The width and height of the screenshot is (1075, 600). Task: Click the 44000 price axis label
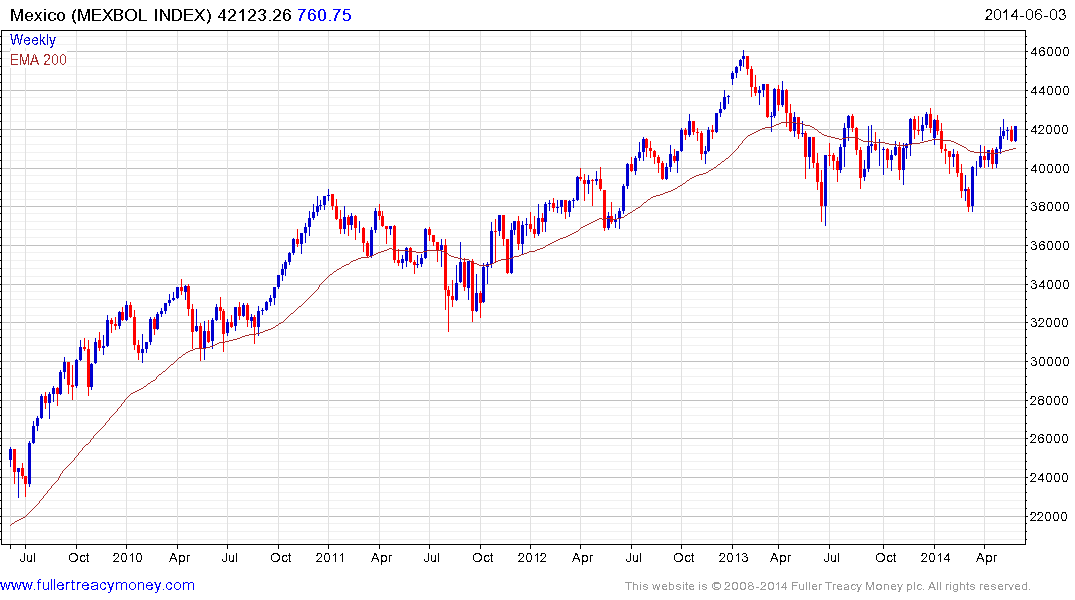coord(1050,91)
